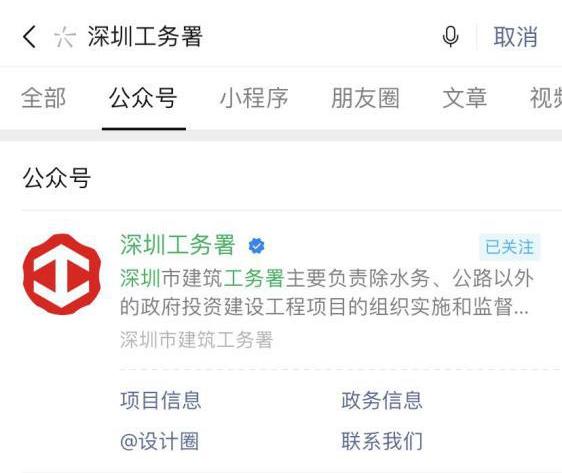Viewport: 562px width, 473px height.
Task: Switch to the 文章 tab
Action: click(465, 98)
